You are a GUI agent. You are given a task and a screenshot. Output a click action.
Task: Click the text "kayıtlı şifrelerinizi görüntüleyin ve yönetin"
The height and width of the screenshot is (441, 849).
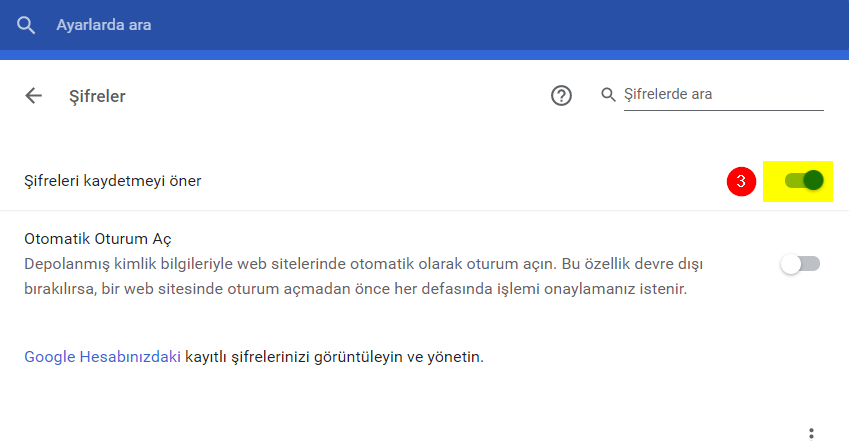pos(334,356)
